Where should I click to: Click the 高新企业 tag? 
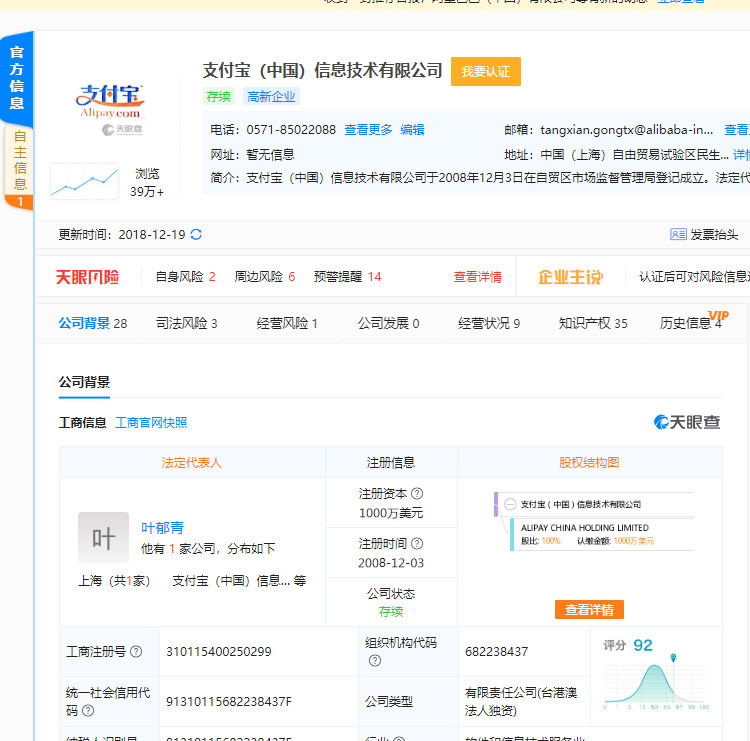point(271,96)
